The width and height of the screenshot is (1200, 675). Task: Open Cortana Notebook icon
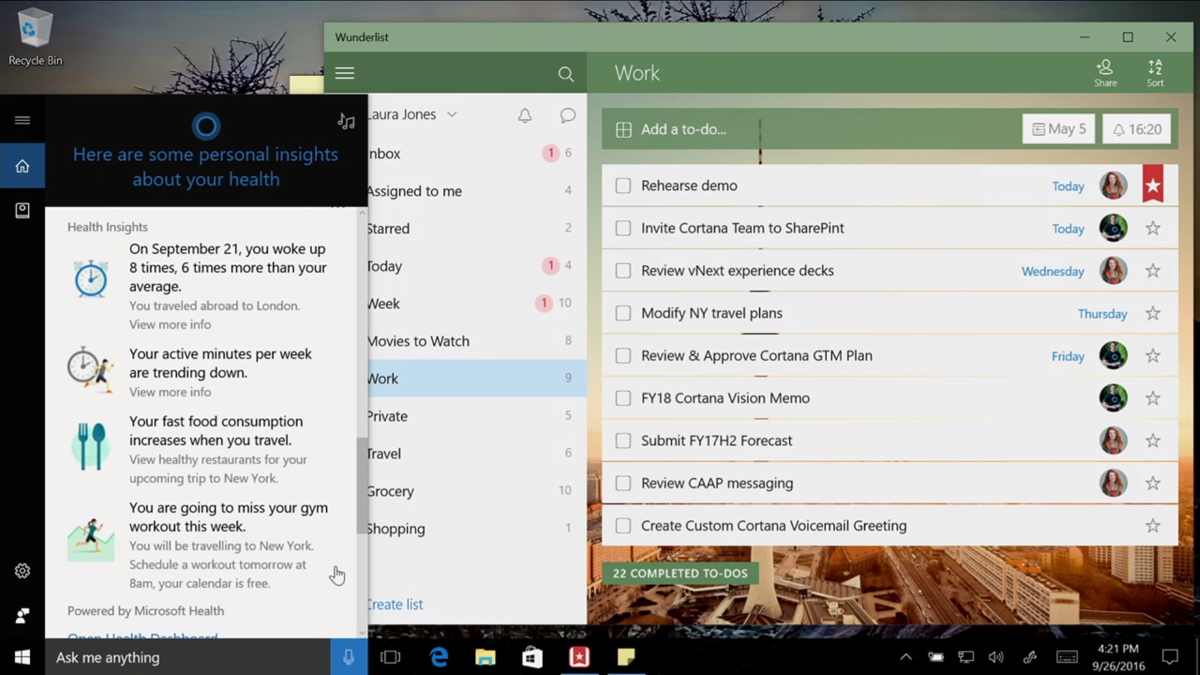pos(22,211)
